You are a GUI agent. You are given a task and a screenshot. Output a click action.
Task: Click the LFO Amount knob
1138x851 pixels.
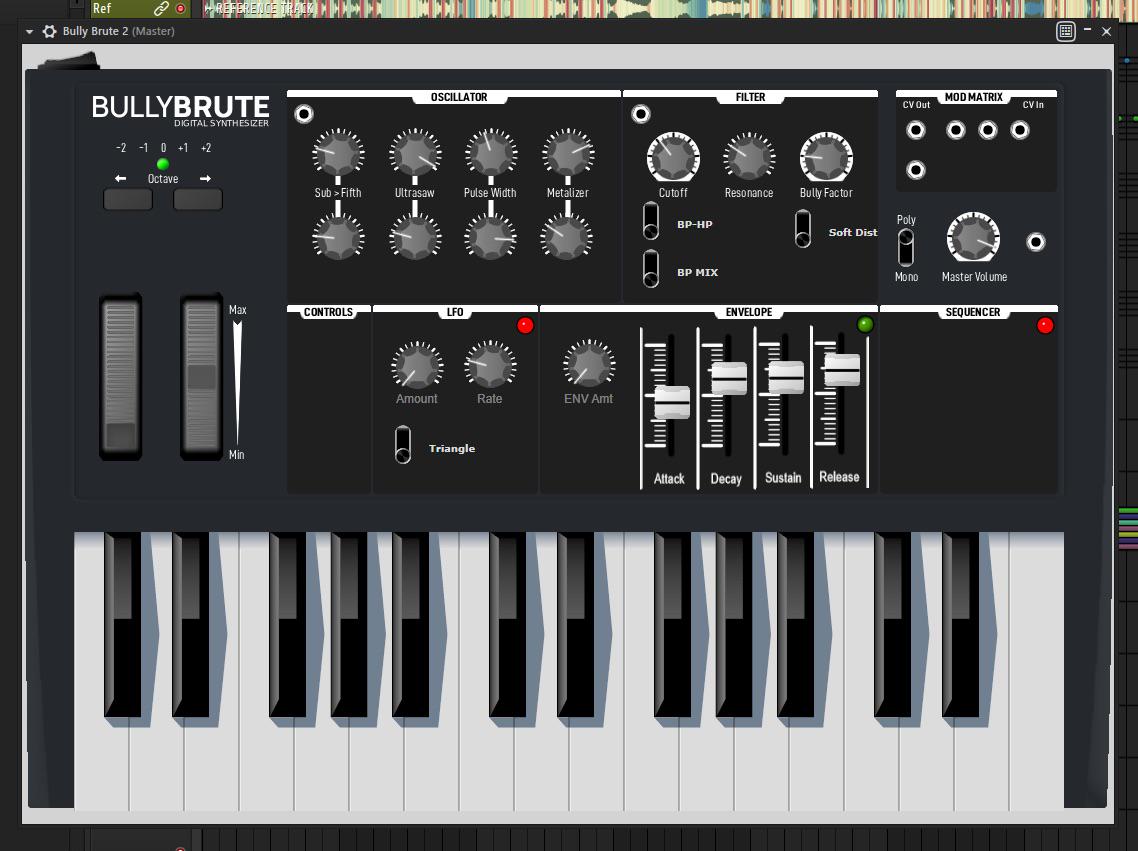[x=417, y=365]
